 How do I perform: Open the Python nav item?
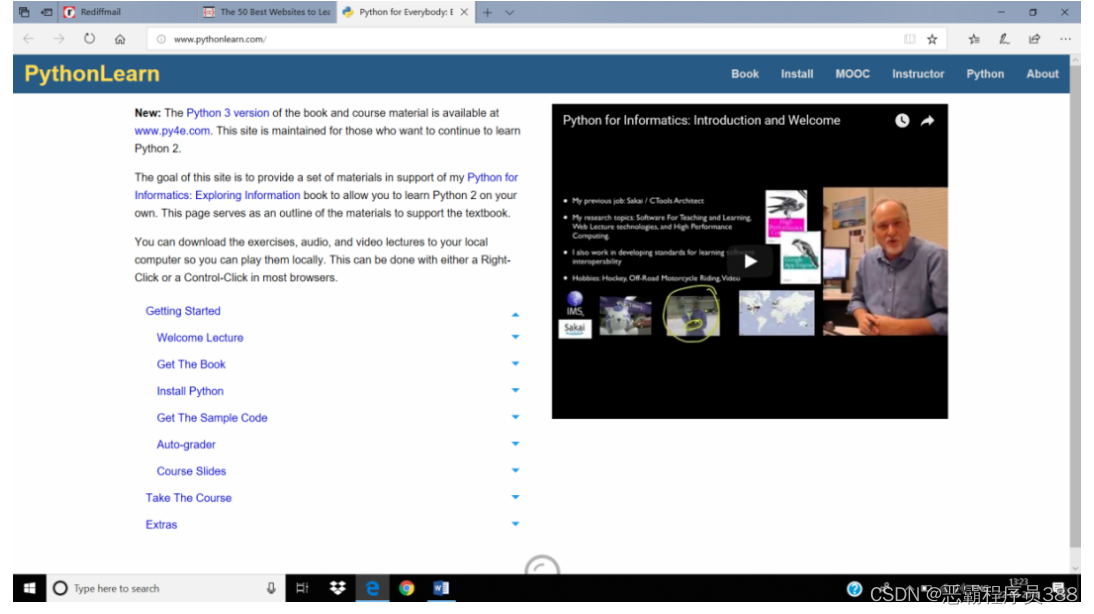(984, 74)
